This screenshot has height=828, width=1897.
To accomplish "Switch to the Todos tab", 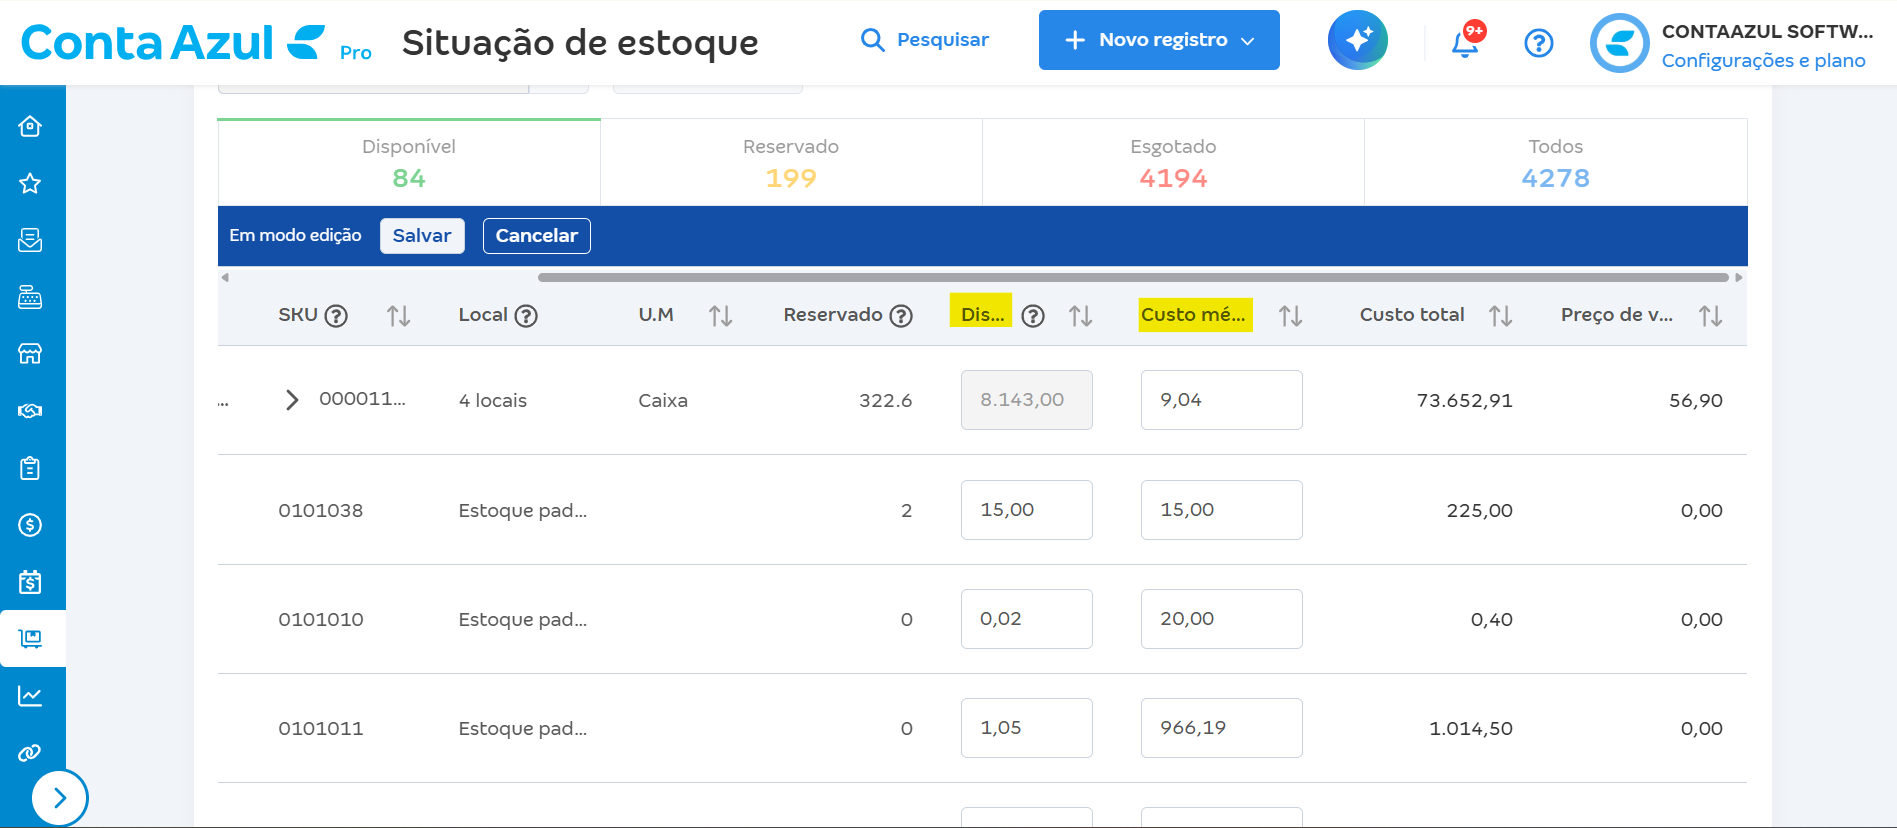I will point(1555,163).
